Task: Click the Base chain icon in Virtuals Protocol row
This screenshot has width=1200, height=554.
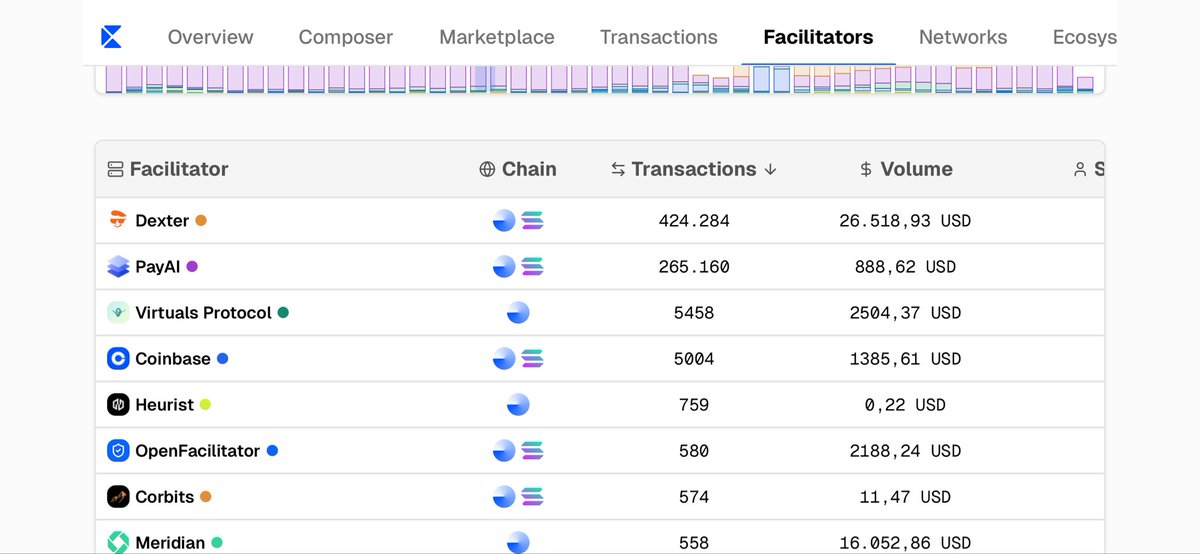Action: pos(518,313)
